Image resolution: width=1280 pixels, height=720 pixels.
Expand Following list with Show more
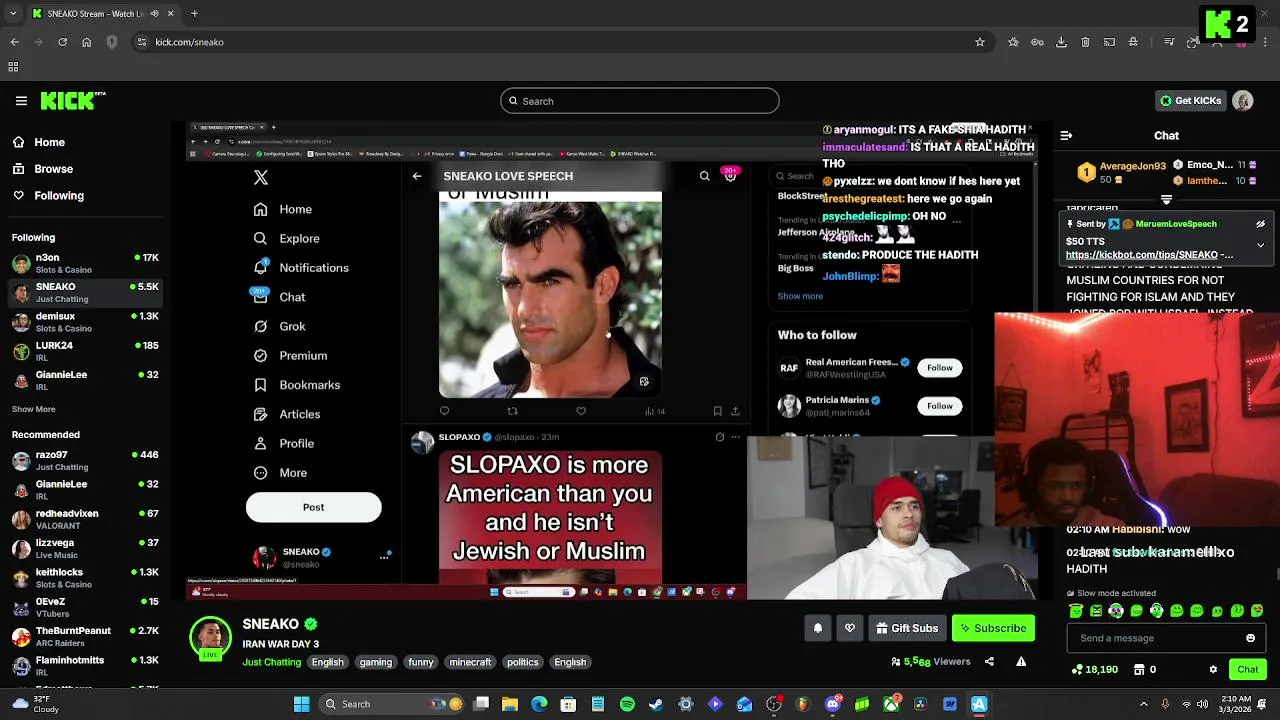point(33,409)
